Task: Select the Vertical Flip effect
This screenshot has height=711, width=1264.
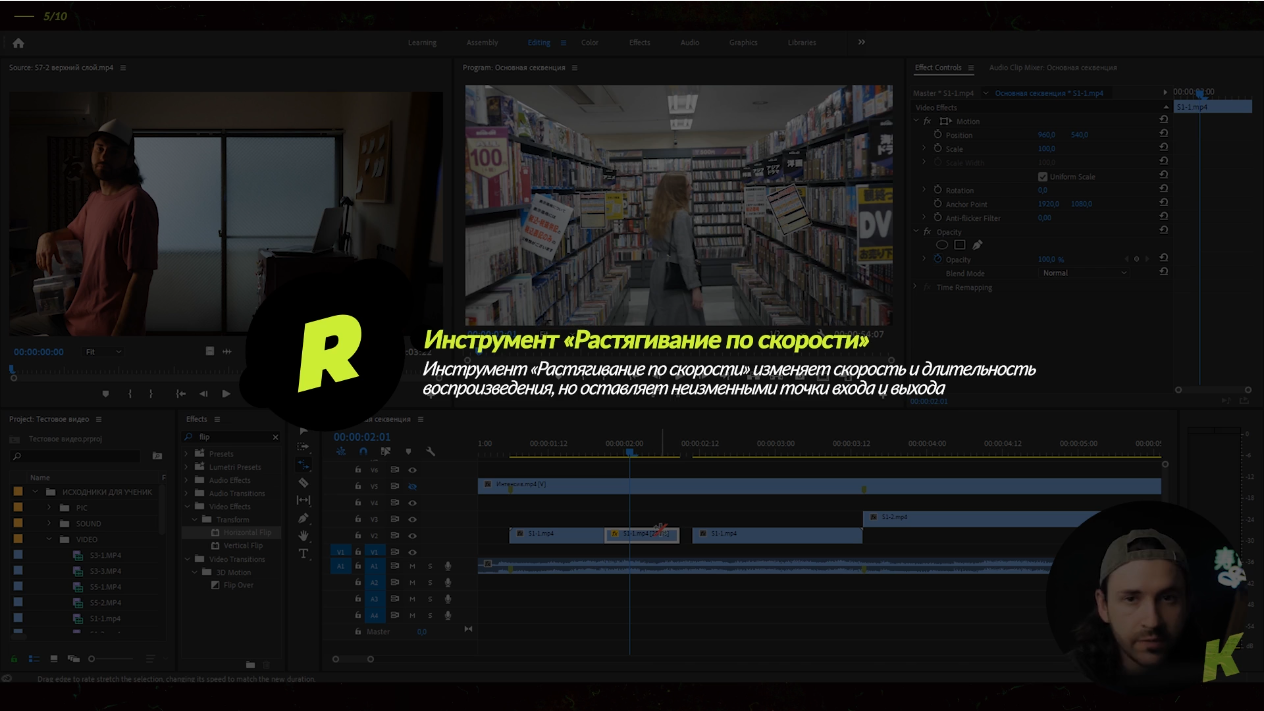Action: (243, 546)
